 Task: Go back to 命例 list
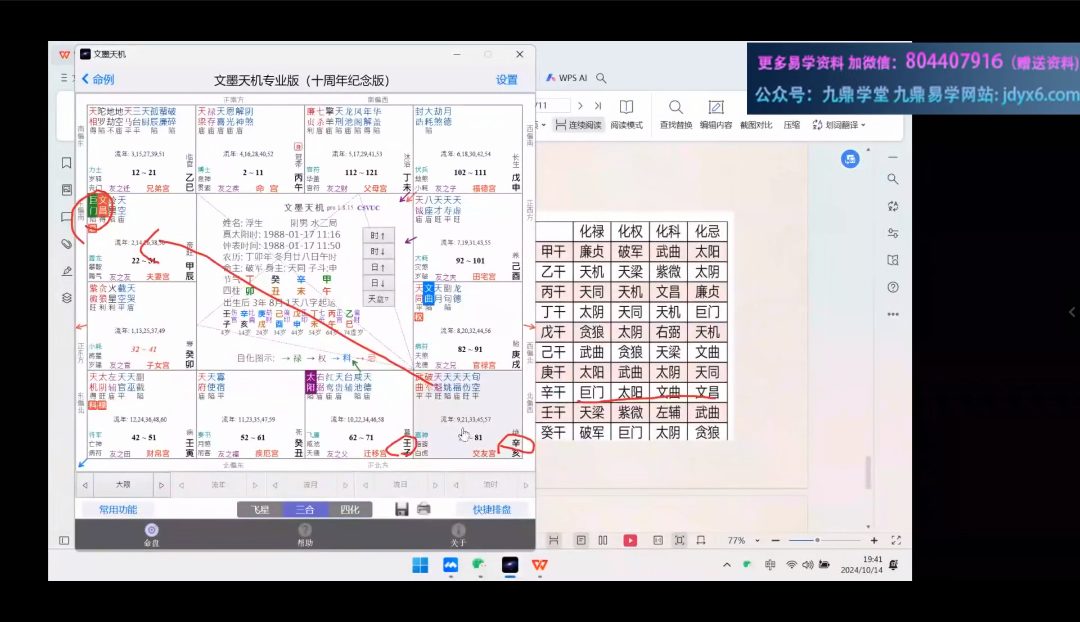[x=98, y=80]
